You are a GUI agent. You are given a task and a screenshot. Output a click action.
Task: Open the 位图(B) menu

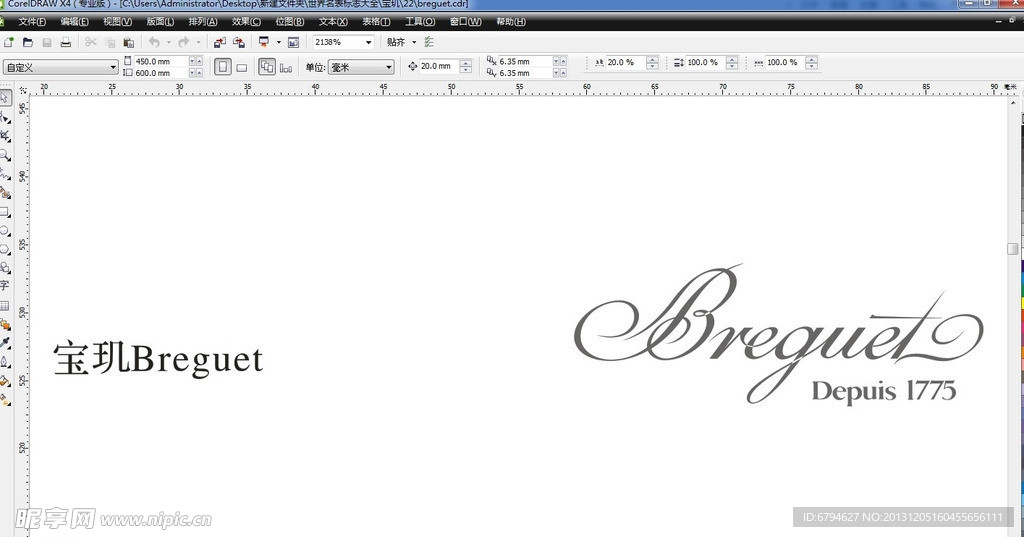(290, 22)
